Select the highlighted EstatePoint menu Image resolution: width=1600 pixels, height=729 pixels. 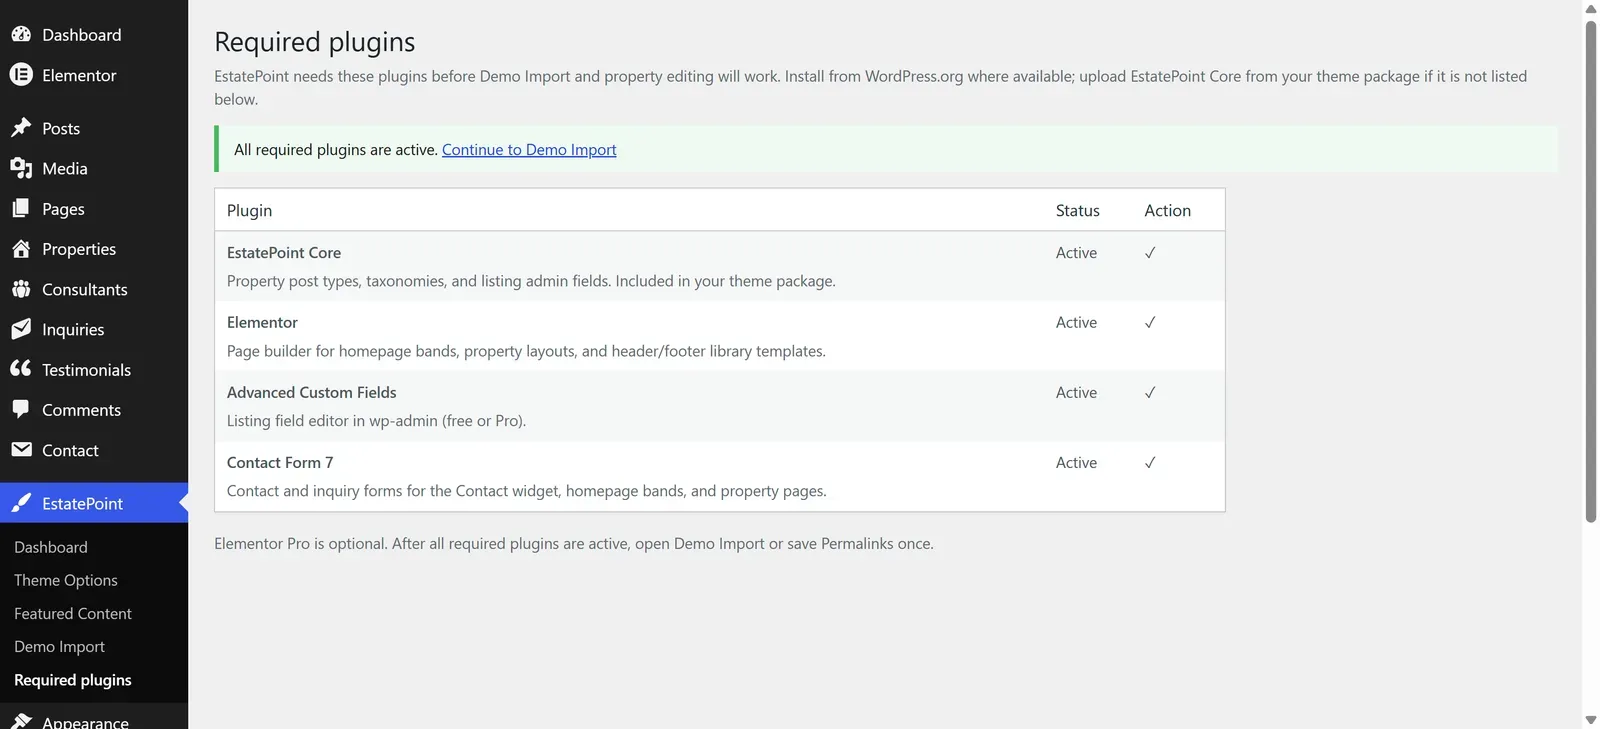(94, 503)
